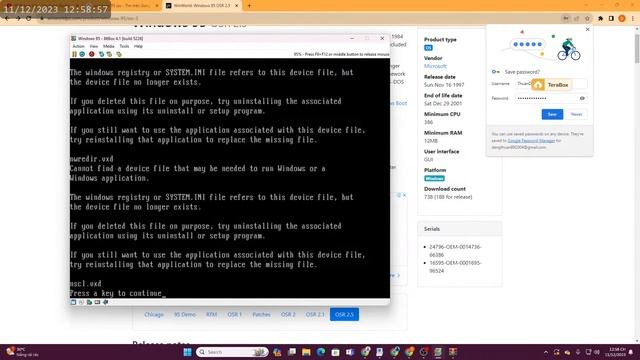Screen dimensions: 640x360
Task: Pause the 86Box emulation with the pause icon
Action: tap(74, 54)
